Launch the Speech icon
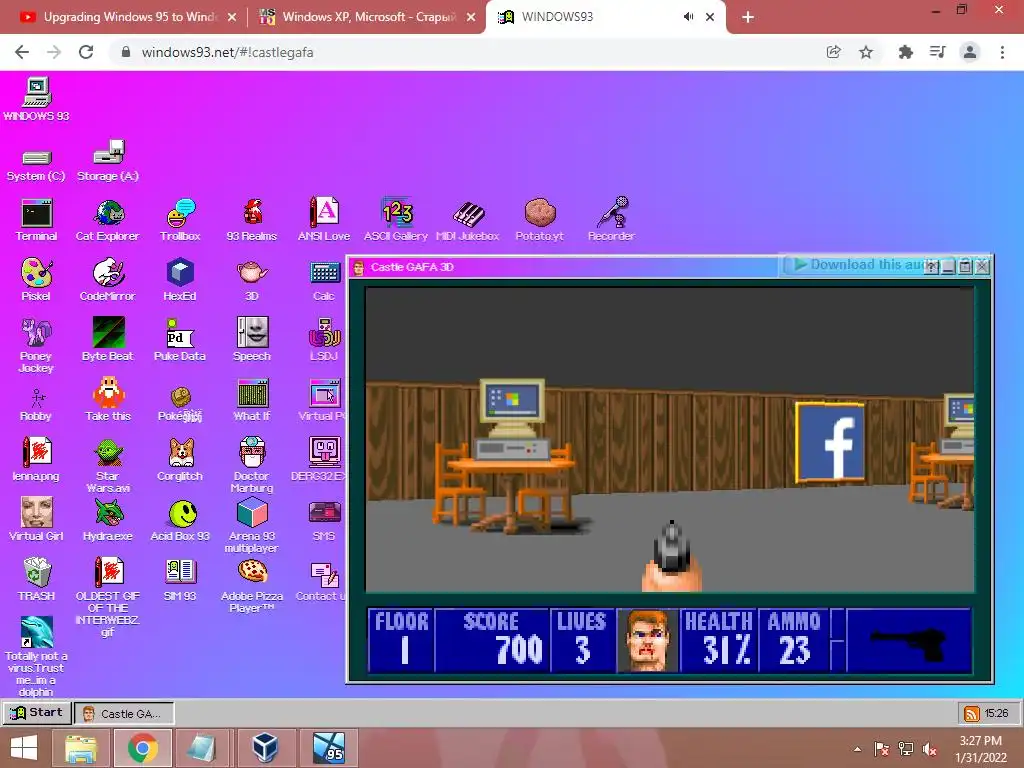Viewport: 1024px width, 768px height. (252, 340)
